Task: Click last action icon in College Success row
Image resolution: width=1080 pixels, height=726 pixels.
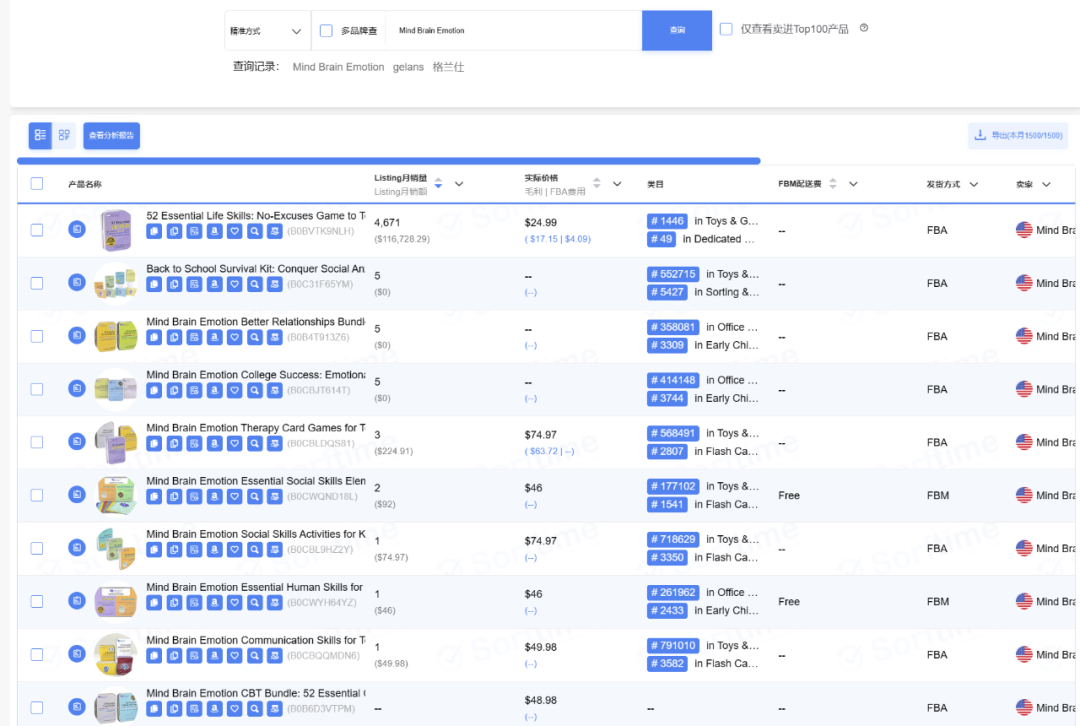Action: coord(274,391)
